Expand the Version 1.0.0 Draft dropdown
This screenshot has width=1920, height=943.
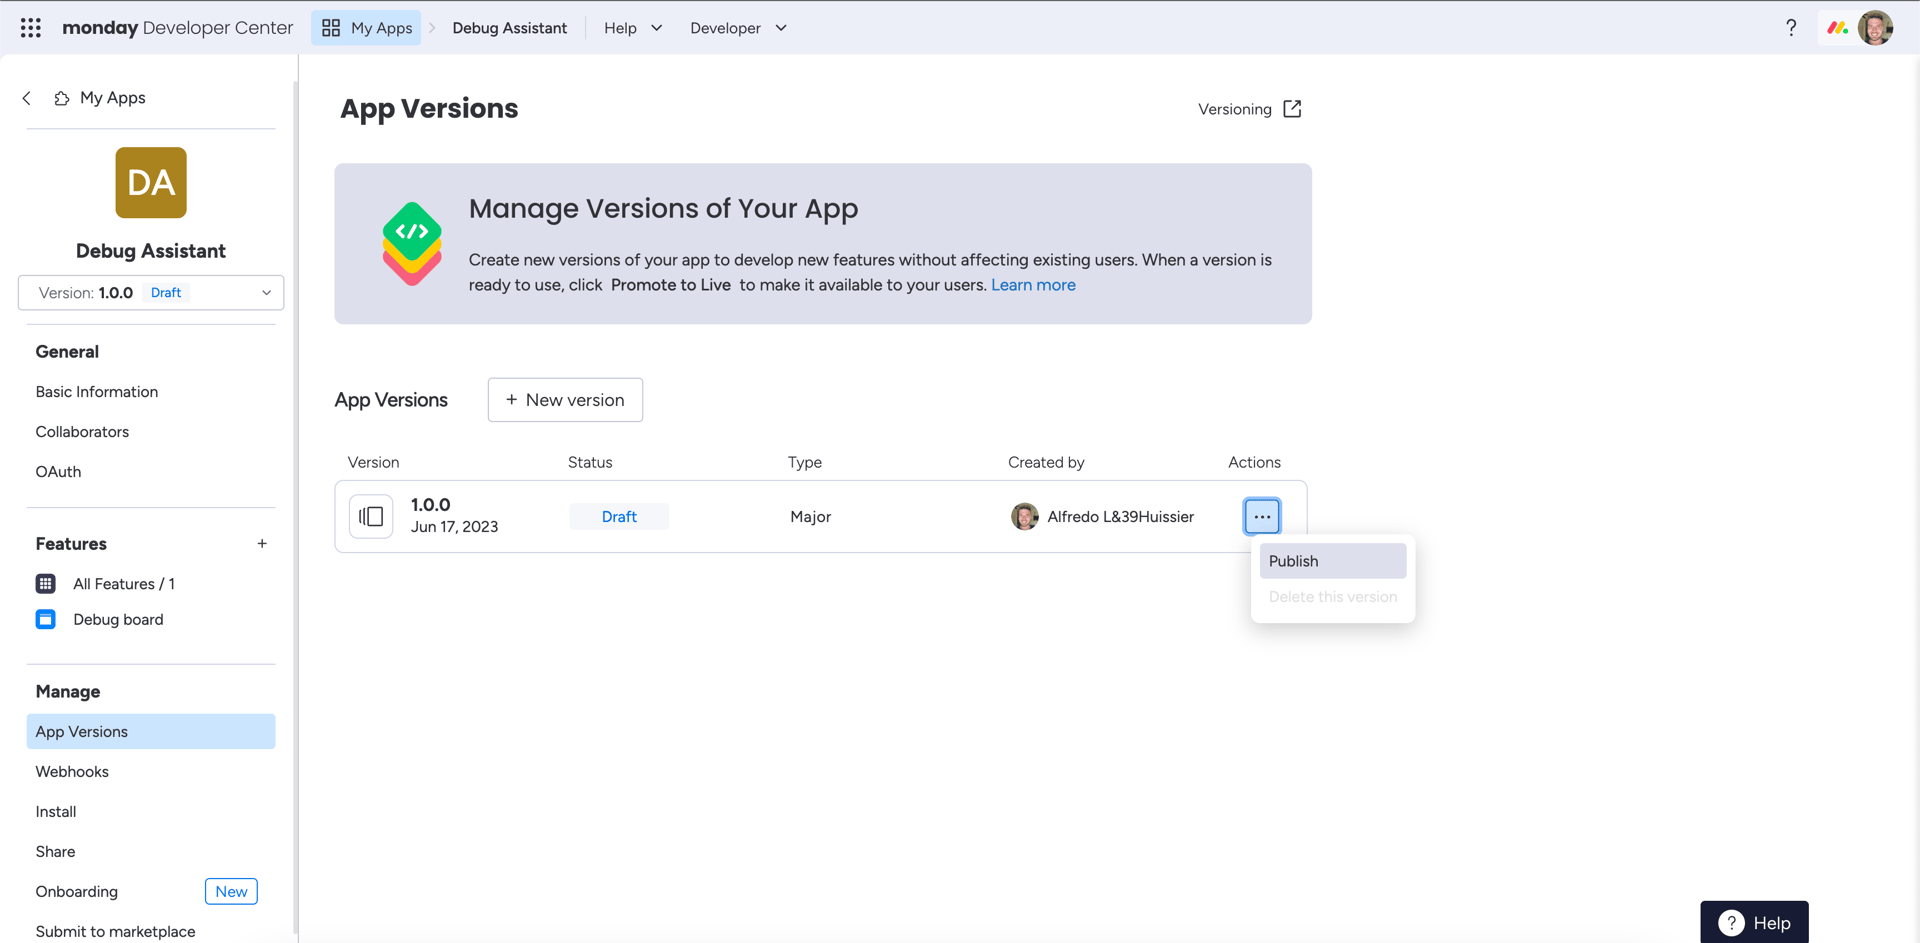151,293
